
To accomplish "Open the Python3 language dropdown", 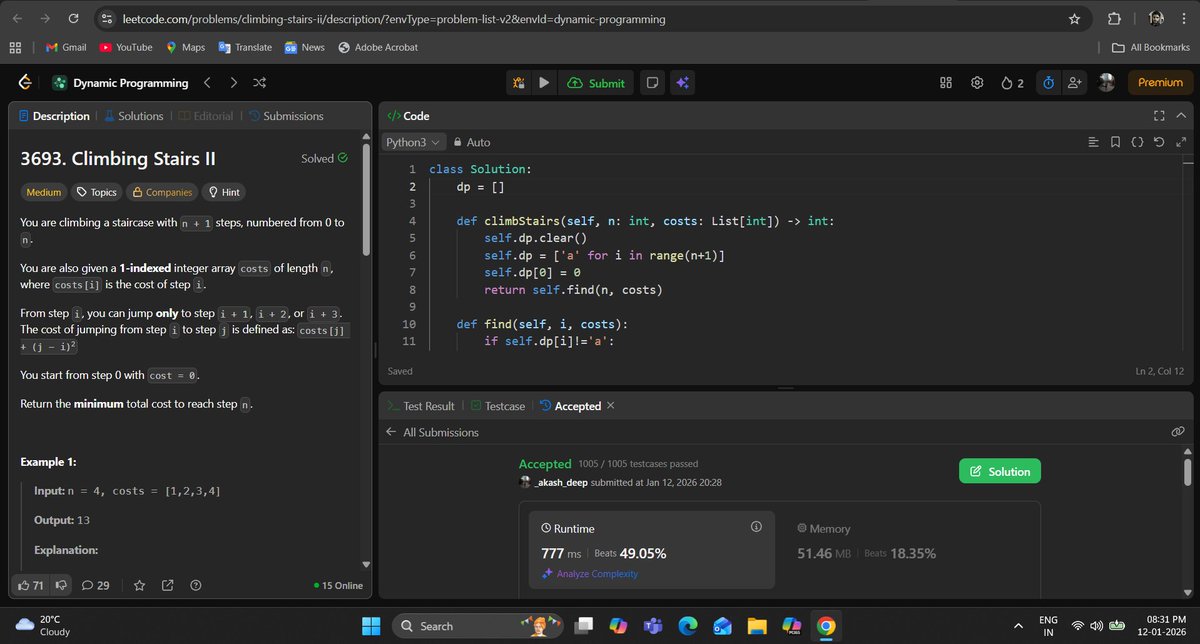I will 412,143.
